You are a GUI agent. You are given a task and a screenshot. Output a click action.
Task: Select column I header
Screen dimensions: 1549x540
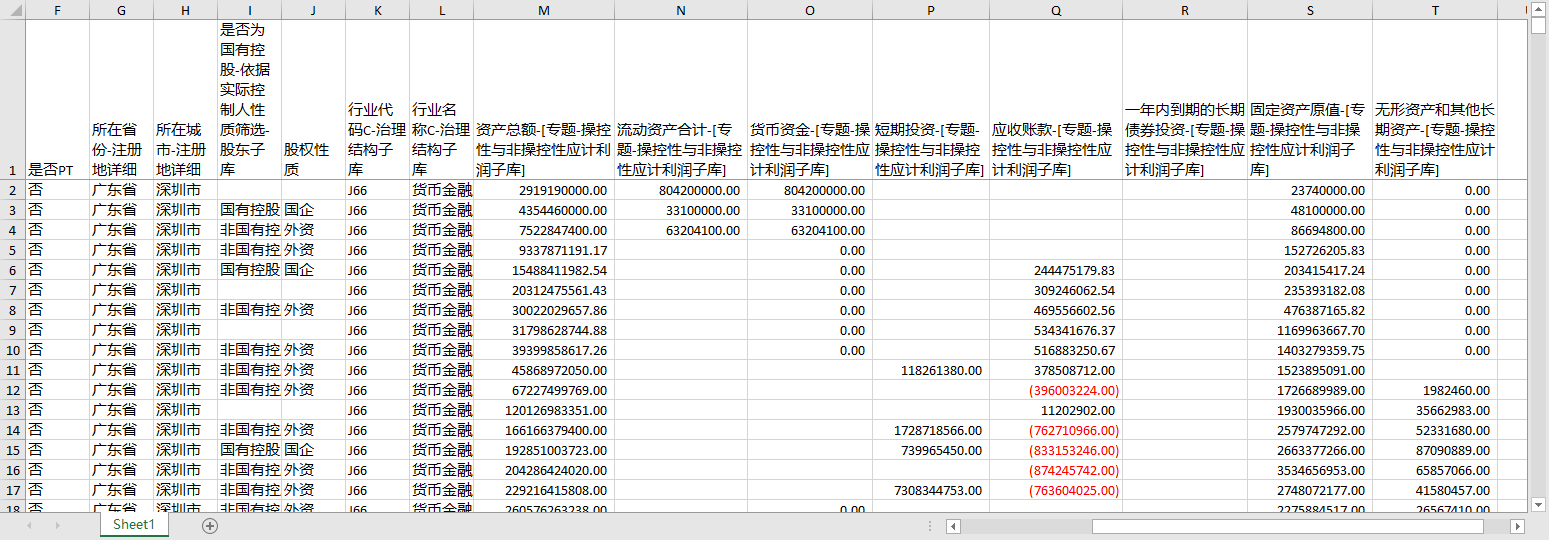click(x=249, y=10)
